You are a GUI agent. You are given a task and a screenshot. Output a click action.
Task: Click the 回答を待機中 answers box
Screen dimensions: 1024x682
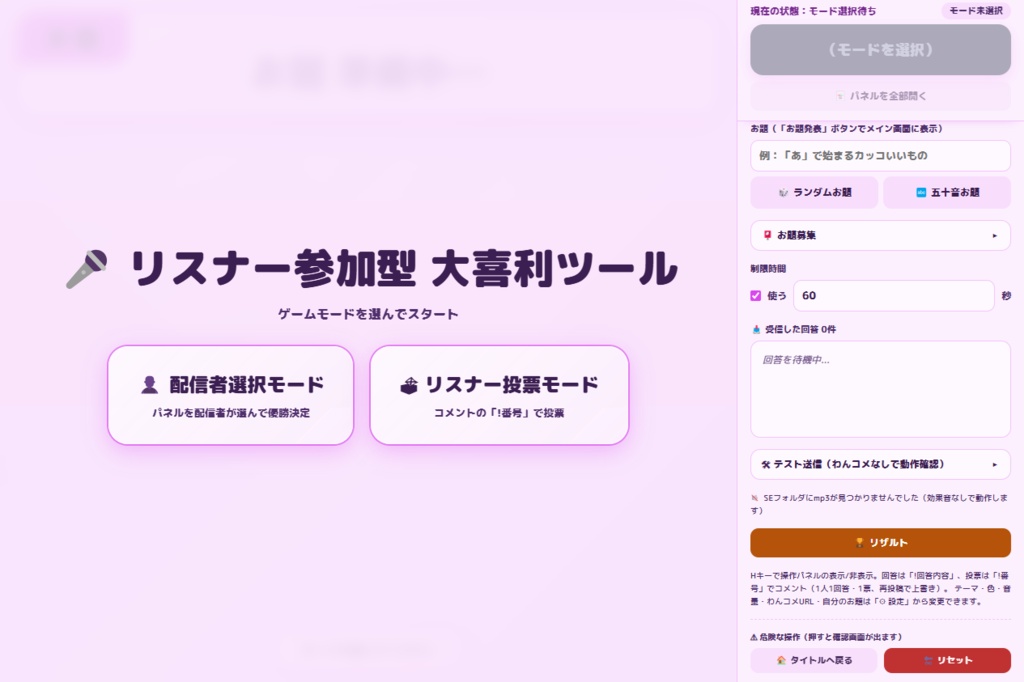880,389
